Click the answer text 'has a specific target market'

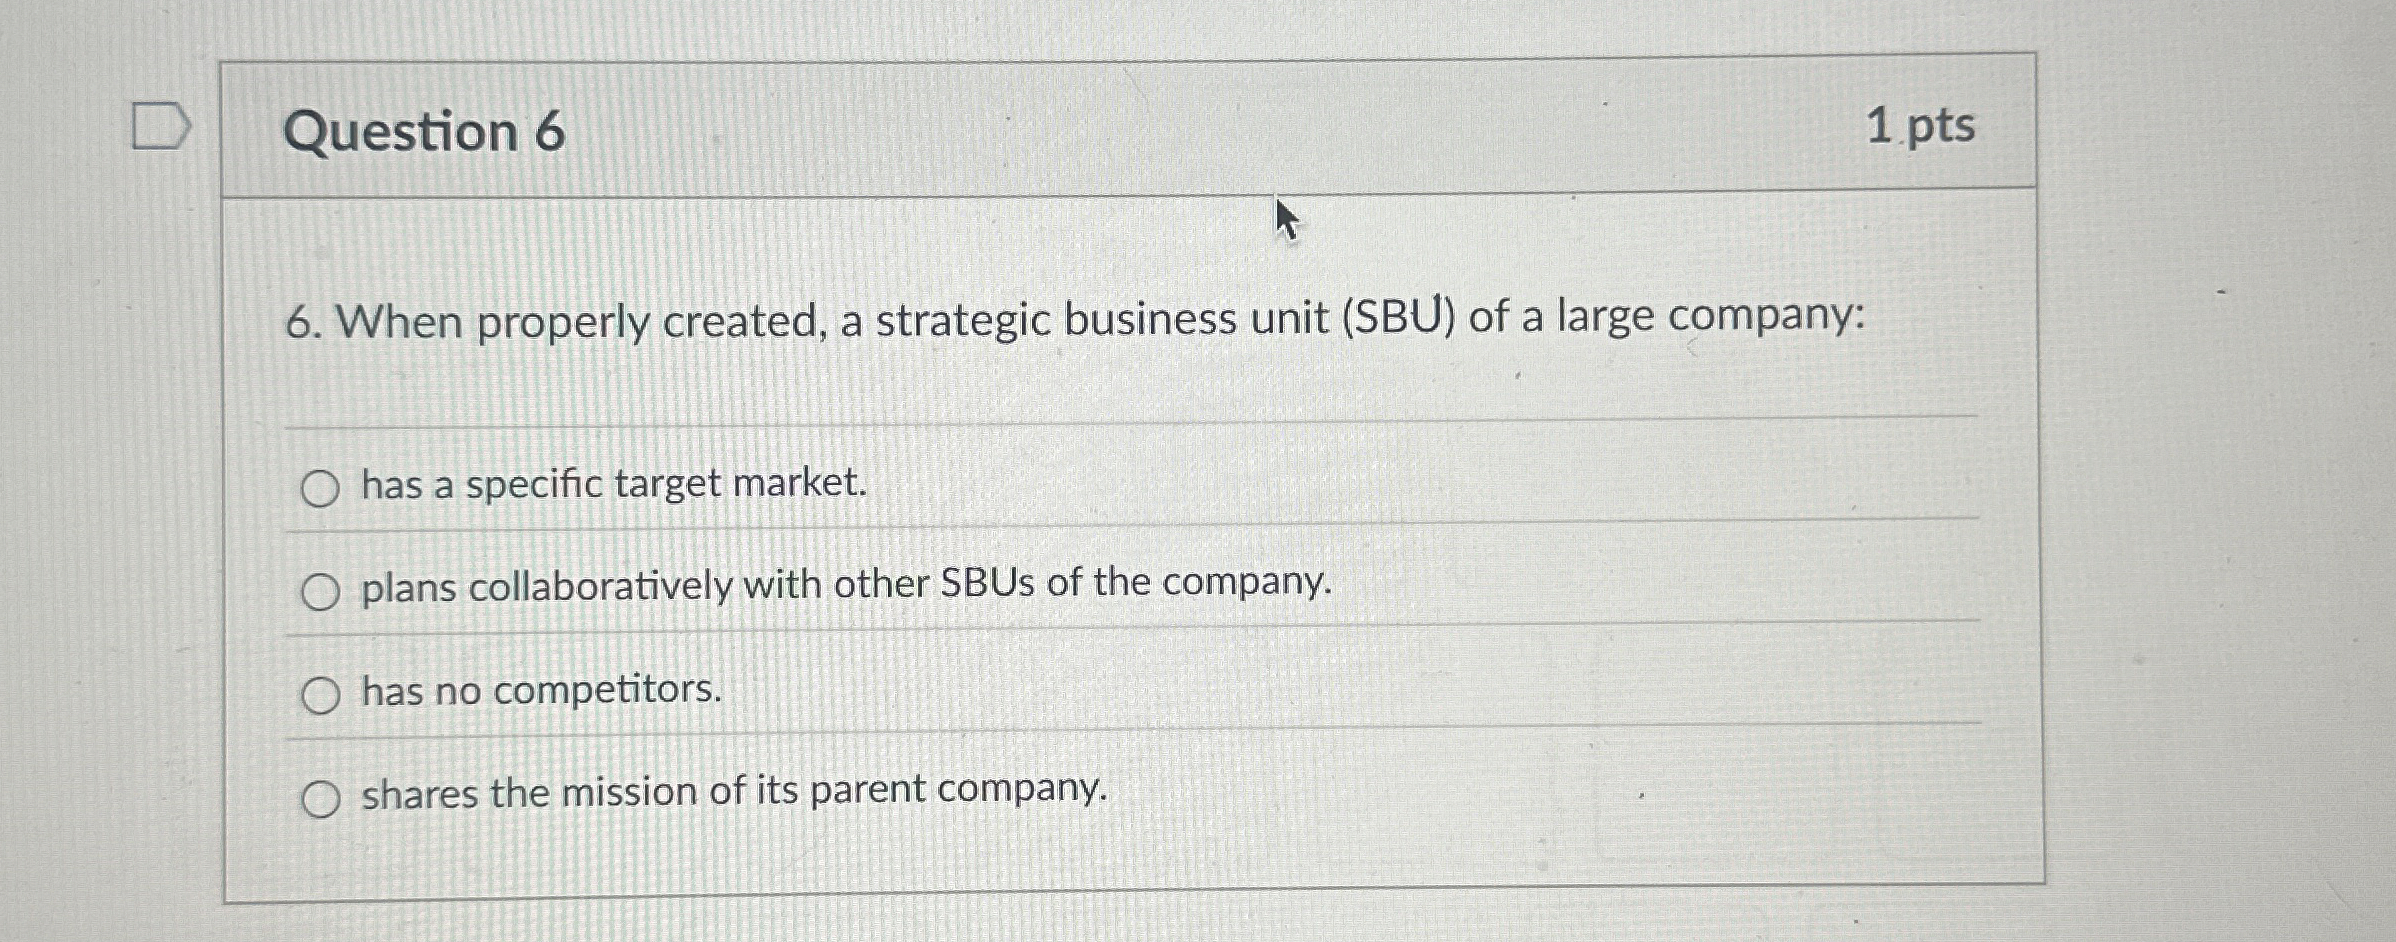coord(612,486)
